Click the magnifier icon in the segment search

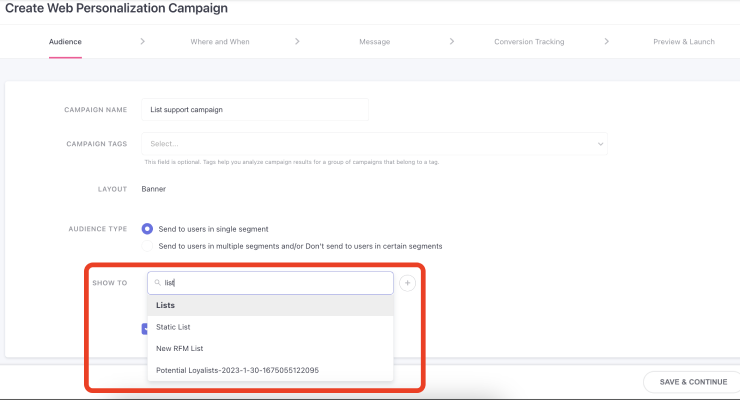pos(158,283)
